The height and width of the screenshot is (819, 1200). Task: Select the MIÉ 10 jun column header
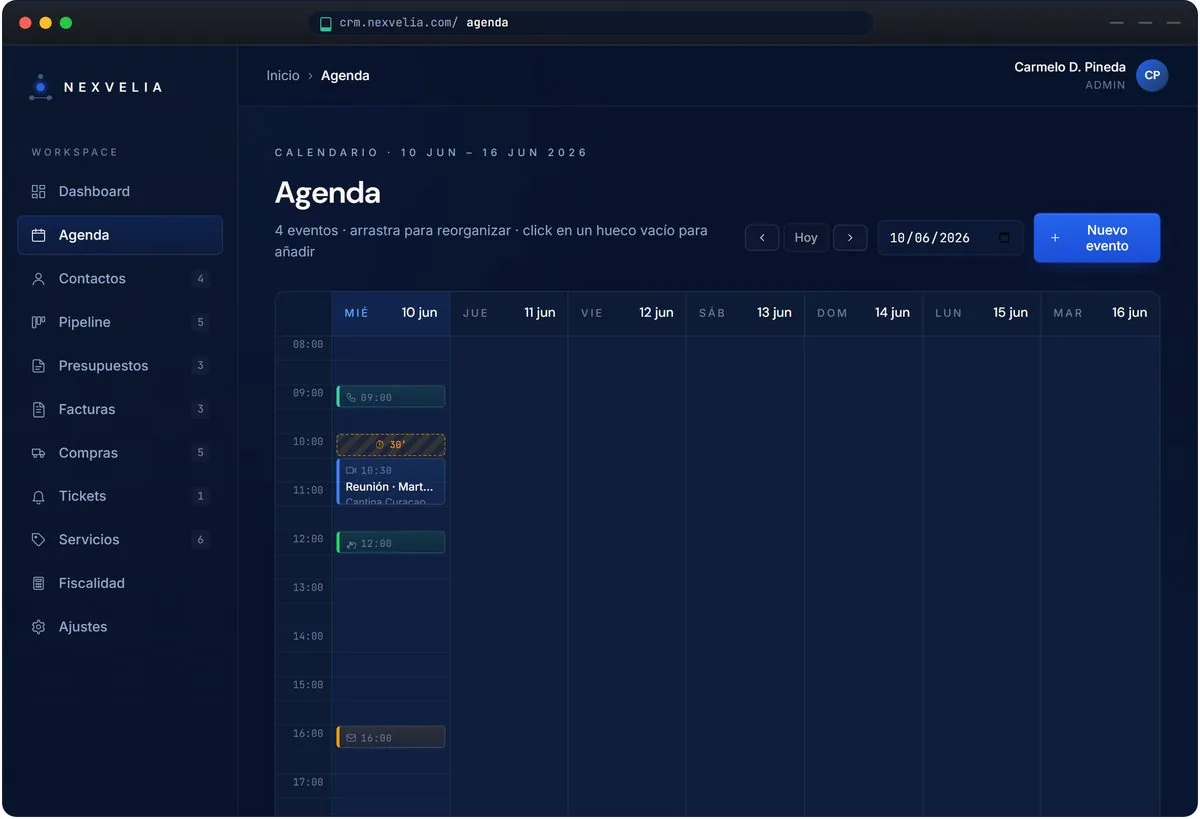click(391, 313)
